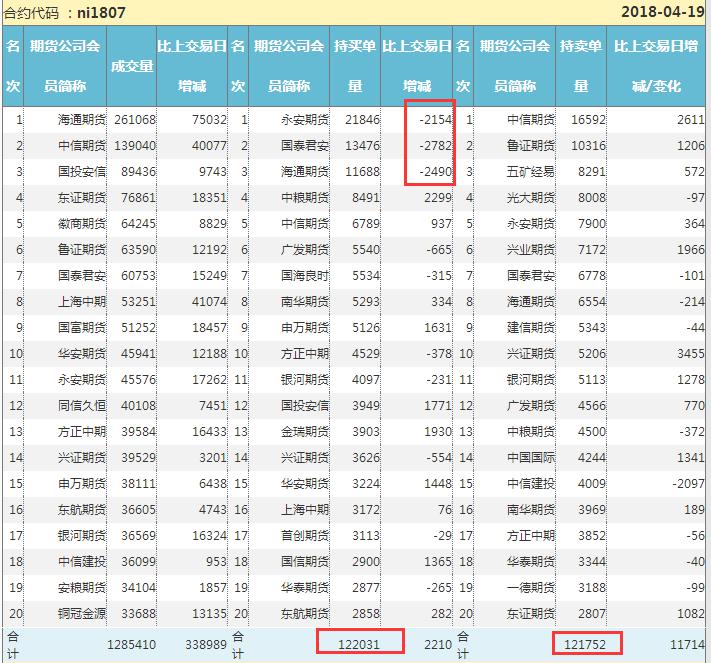Select the 持买单量 column header
Image resolution: width=711 pixels, height=663 pixels.
[355, 66]
